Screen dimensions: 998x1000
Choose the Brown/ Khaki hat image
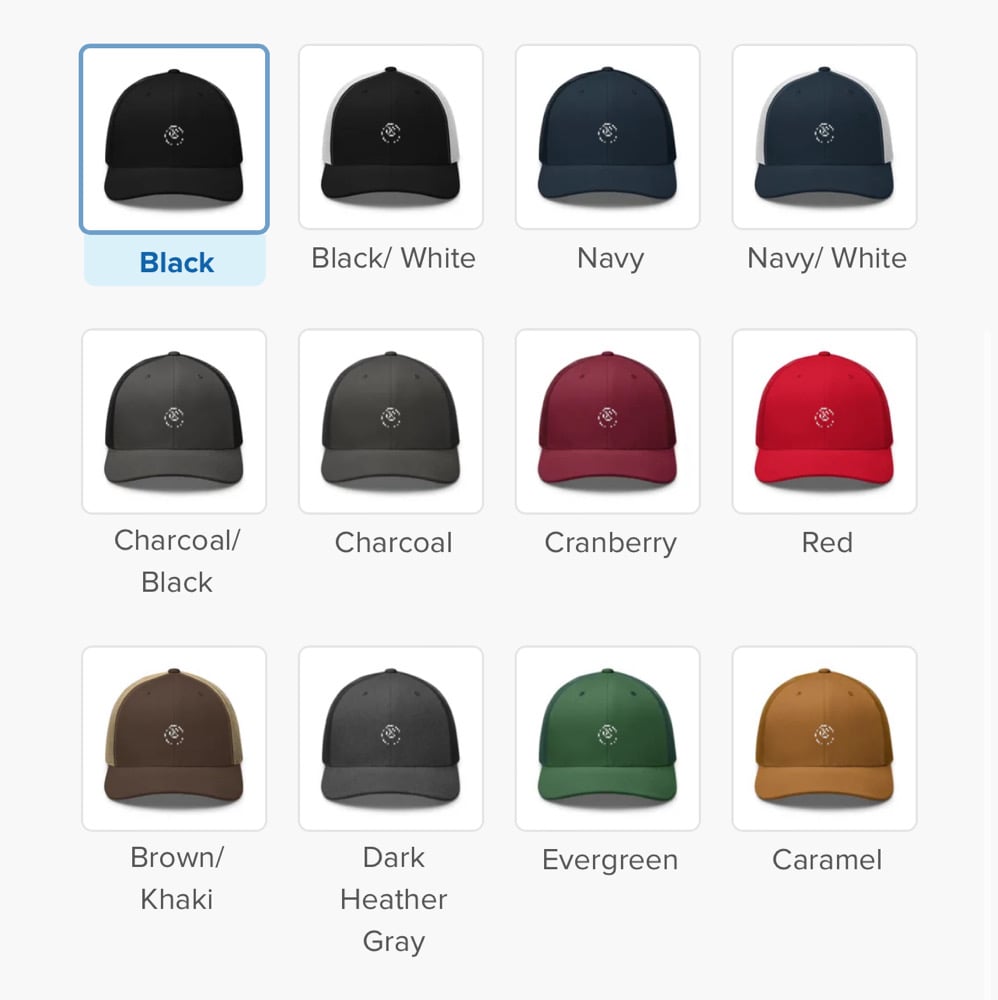coord(174,738)
